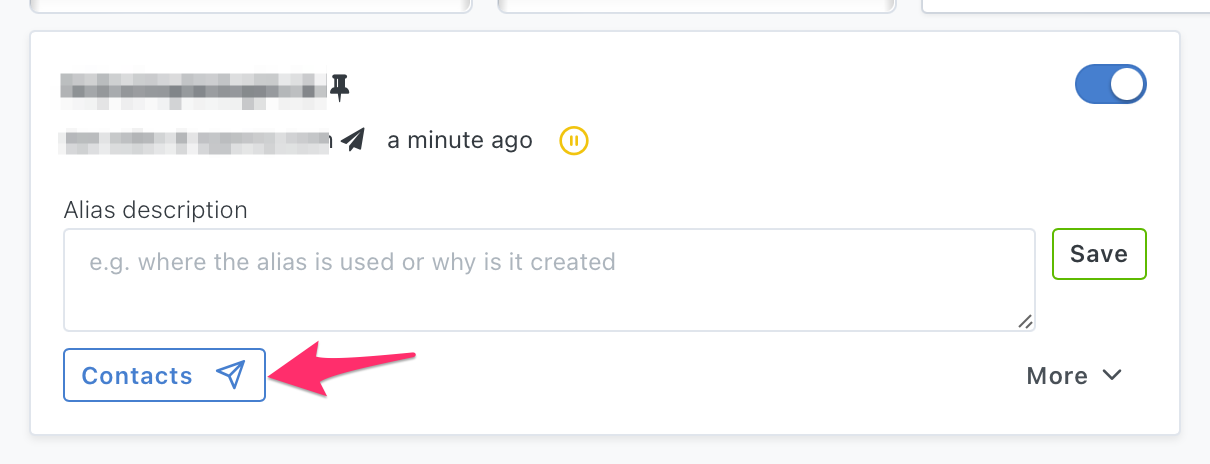The width and height of the screenshot is (1210, 464).
Task: Click the solid paper plane icon
Action: 352,140
